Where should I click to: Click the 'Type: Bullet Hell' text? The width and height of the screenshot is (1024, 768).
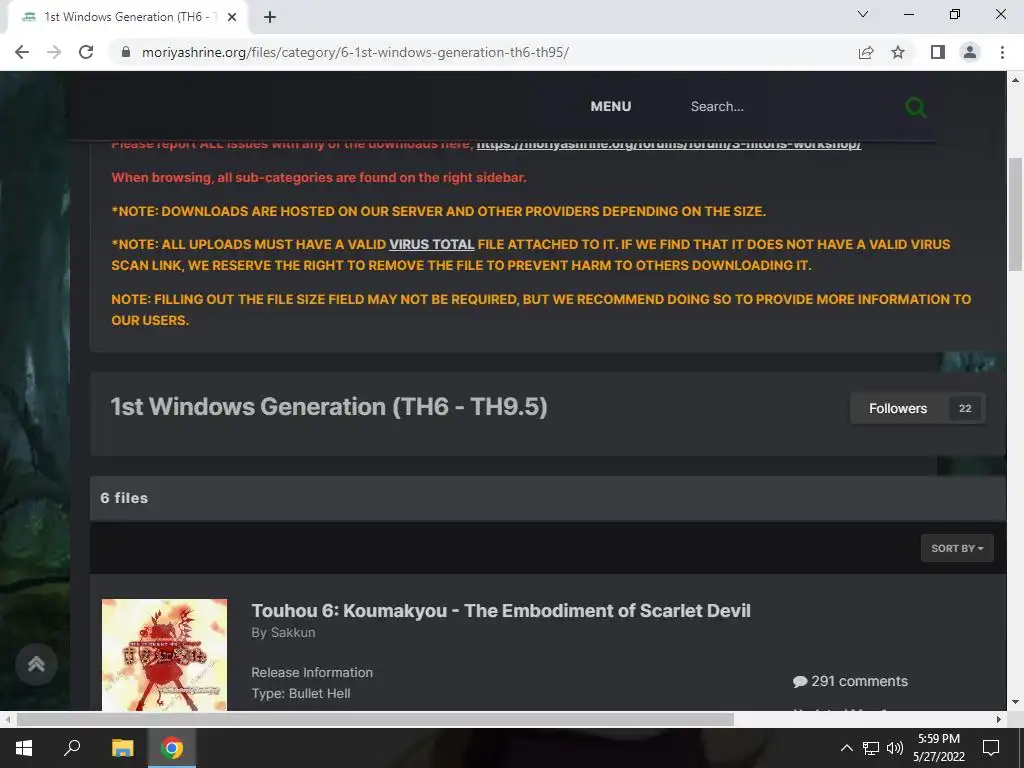coord(301,694)
